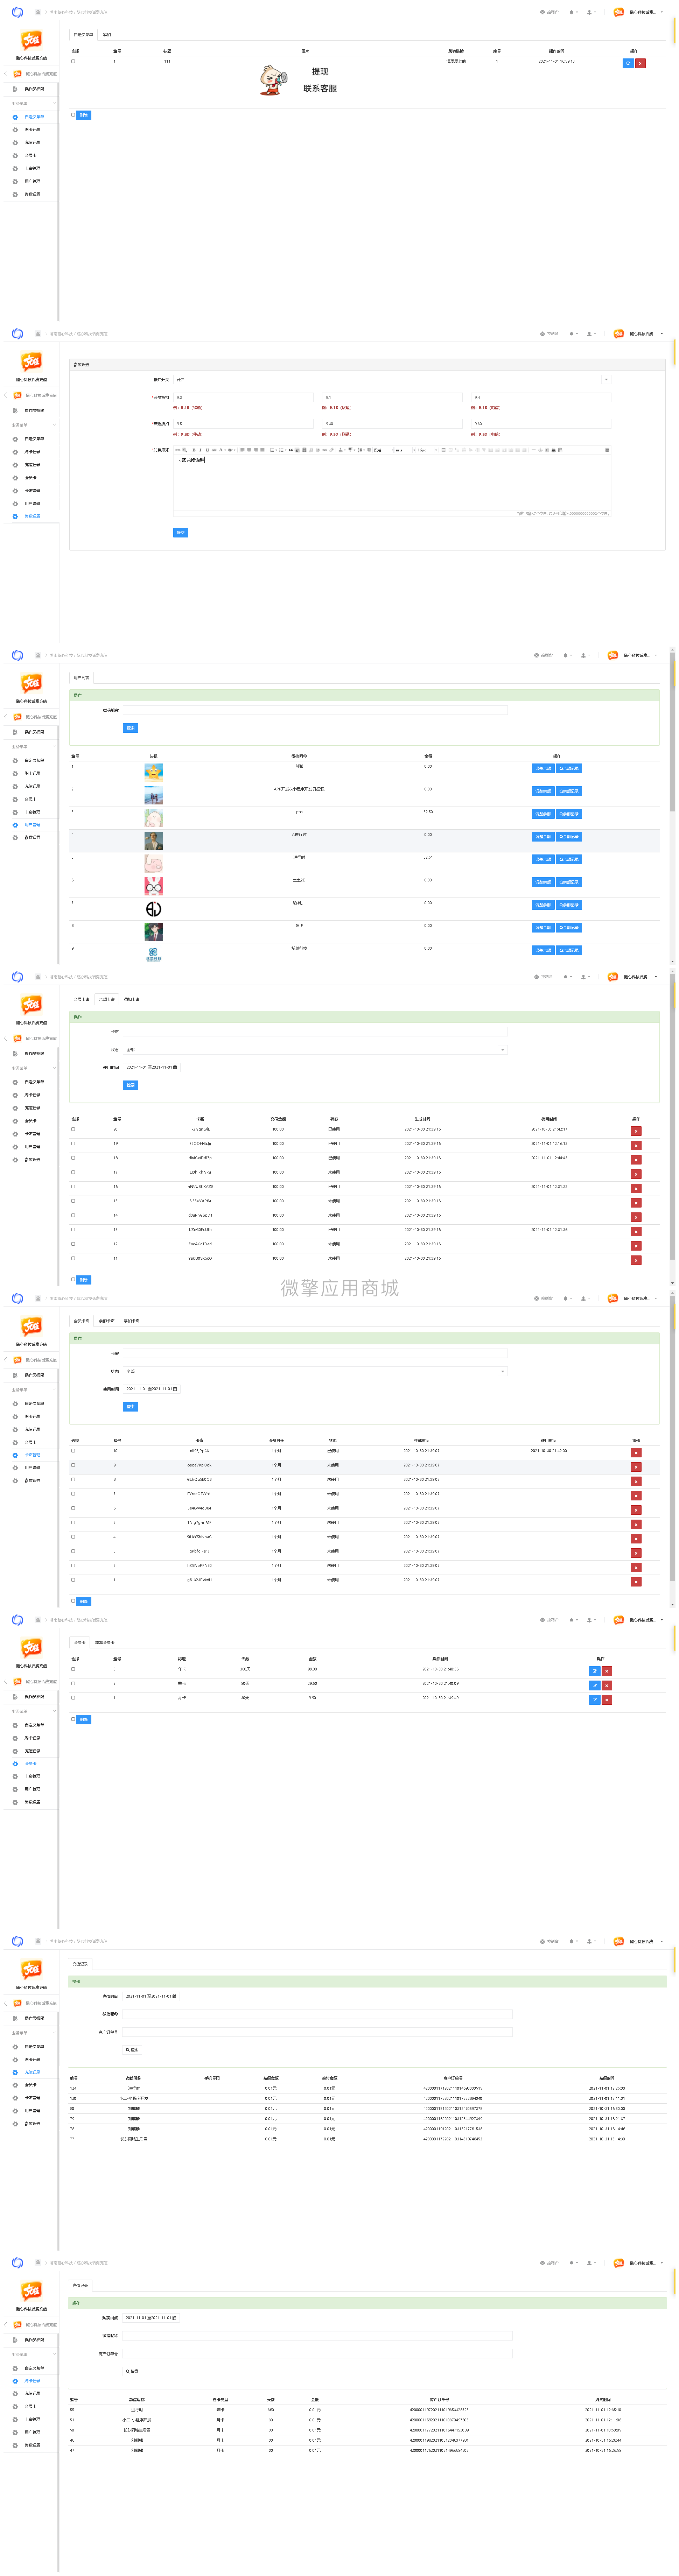The image size is (679, 2576).
Task: Select checkbox of member card-key row 10
Action: coord(73,1451)
